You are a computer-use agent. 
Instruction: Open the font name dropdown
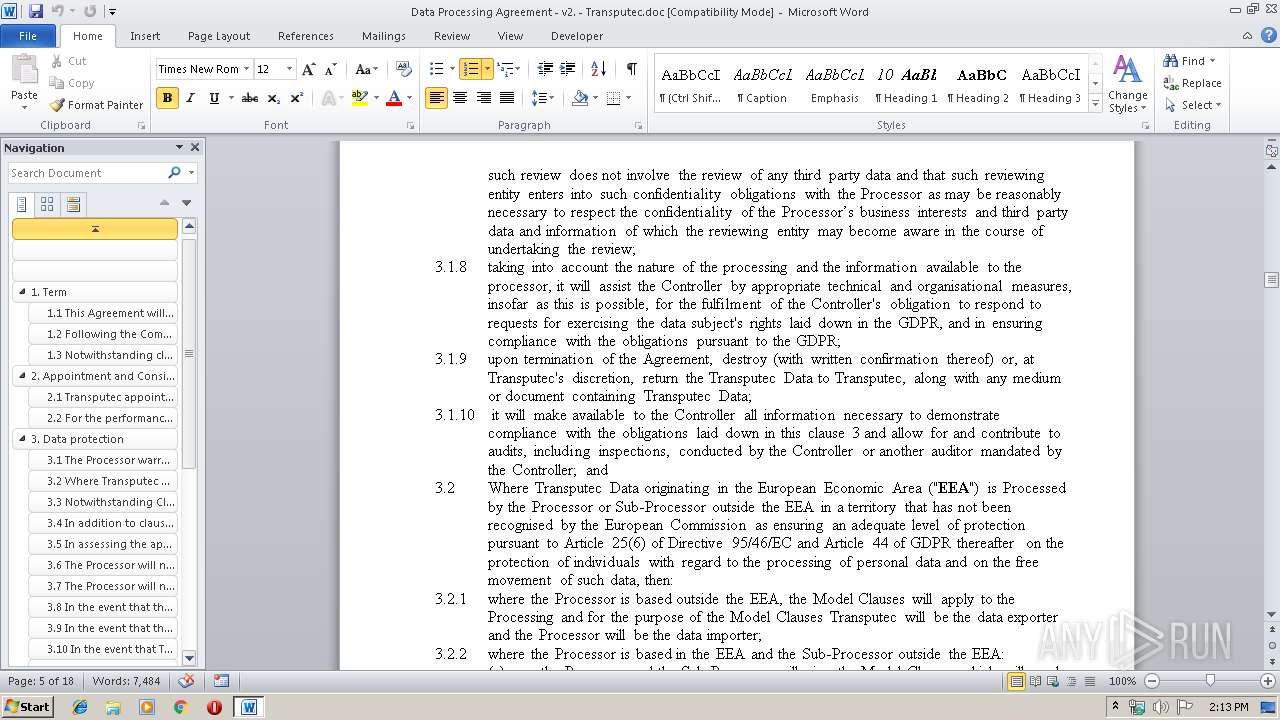[x=246, y=69]
